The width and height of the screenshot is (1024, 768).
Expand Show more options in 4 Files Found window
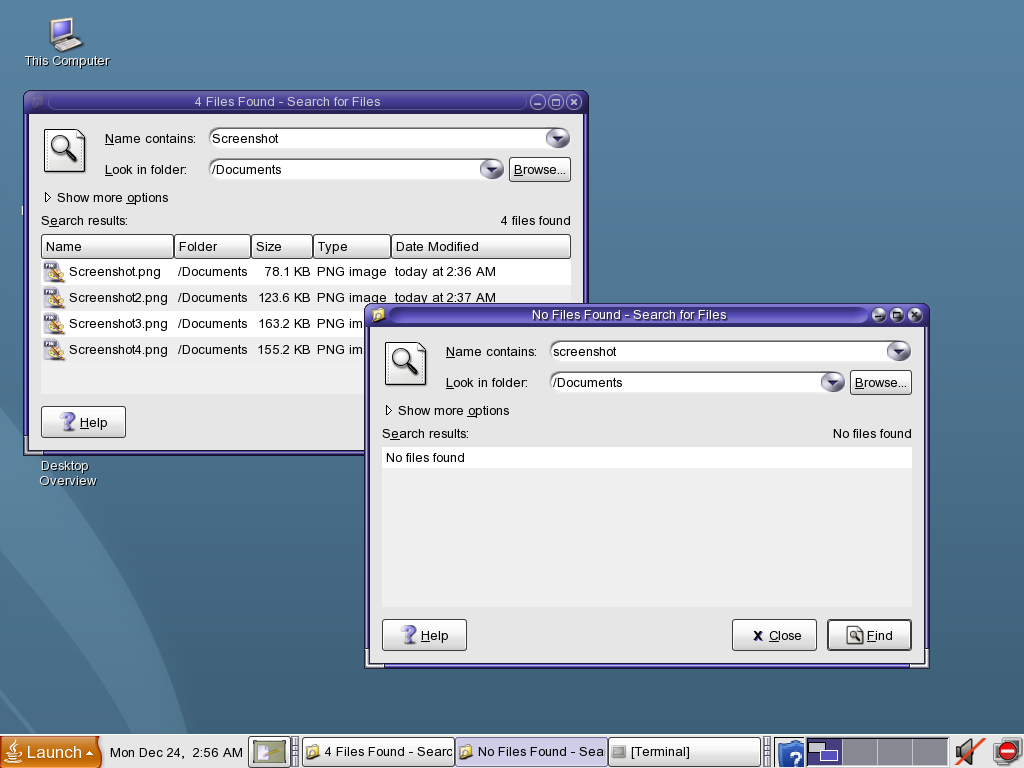(106, 198)
